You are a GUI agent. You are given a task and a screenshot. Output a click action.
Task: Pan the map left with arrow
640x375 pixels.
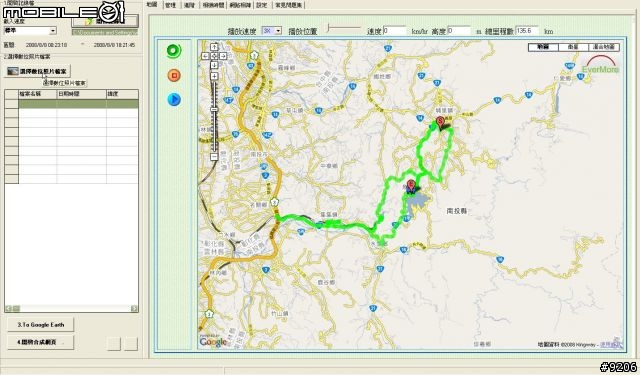[205, 56]
